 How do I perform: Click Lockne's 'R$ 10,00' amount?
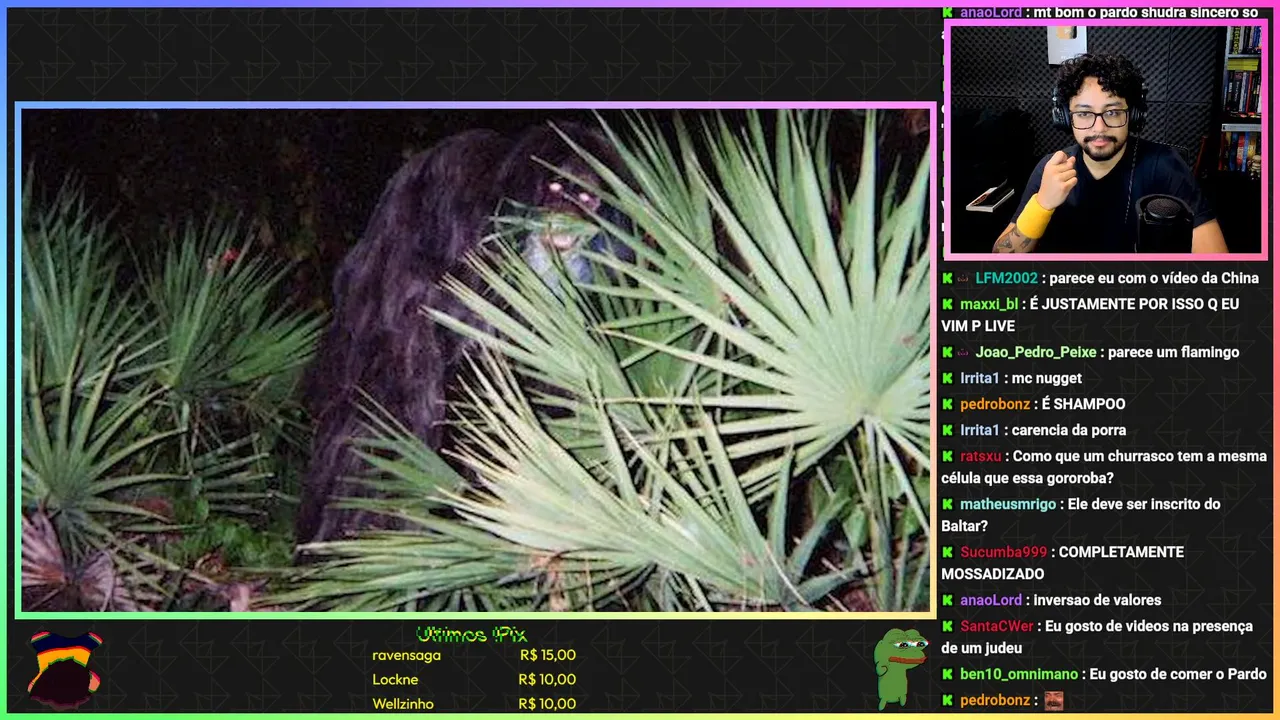click(547, 679)
